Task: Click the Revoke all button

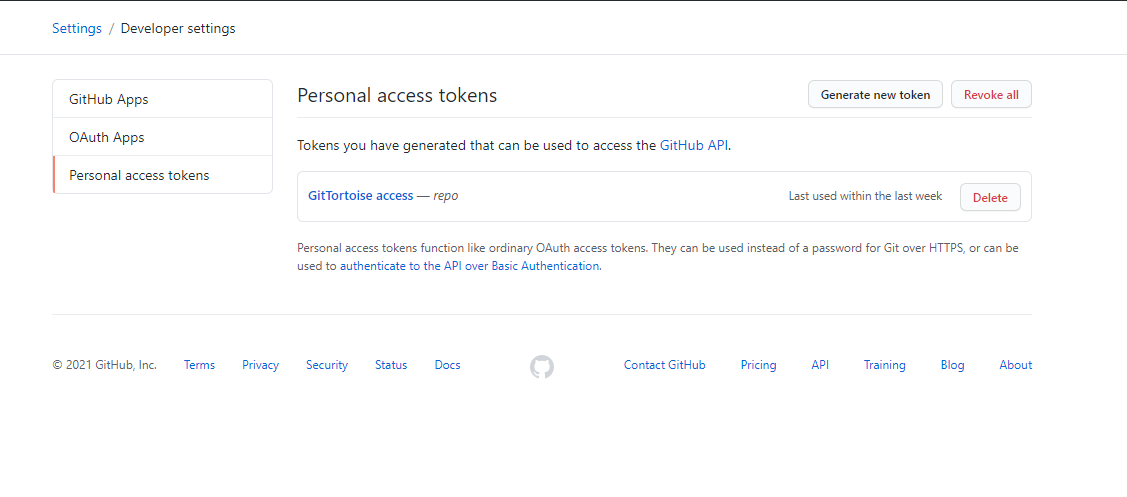Action: point(991,94)
